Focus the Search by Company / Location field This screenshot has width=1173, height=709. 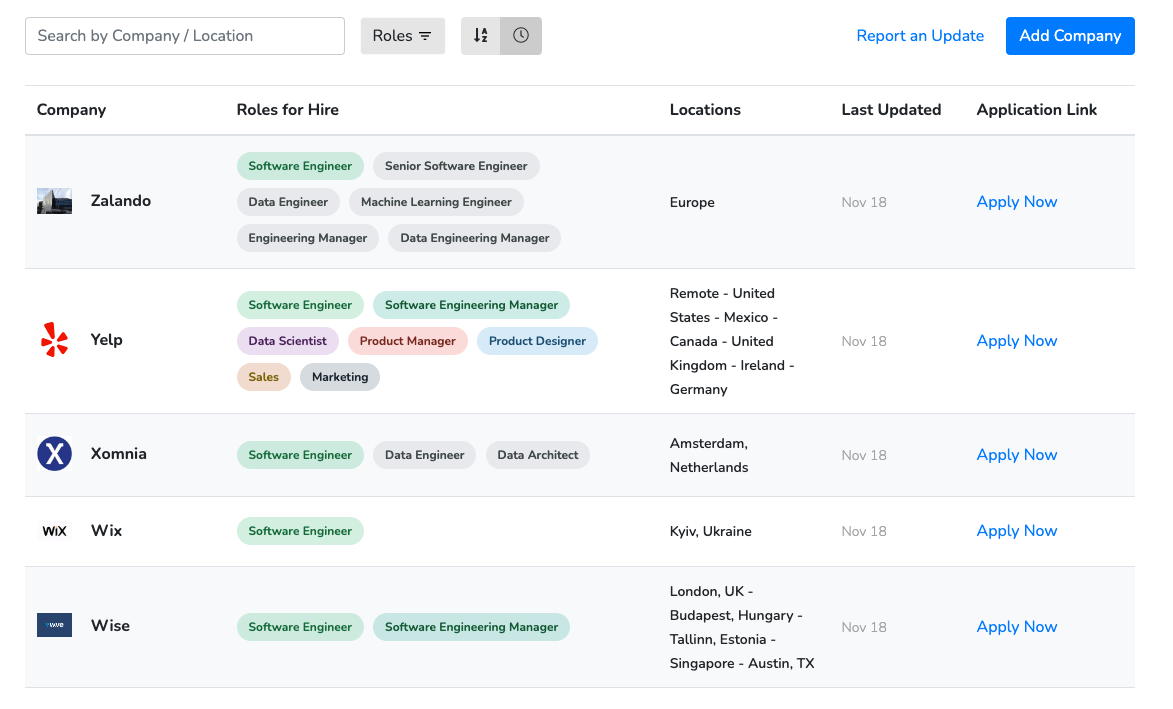185,36
